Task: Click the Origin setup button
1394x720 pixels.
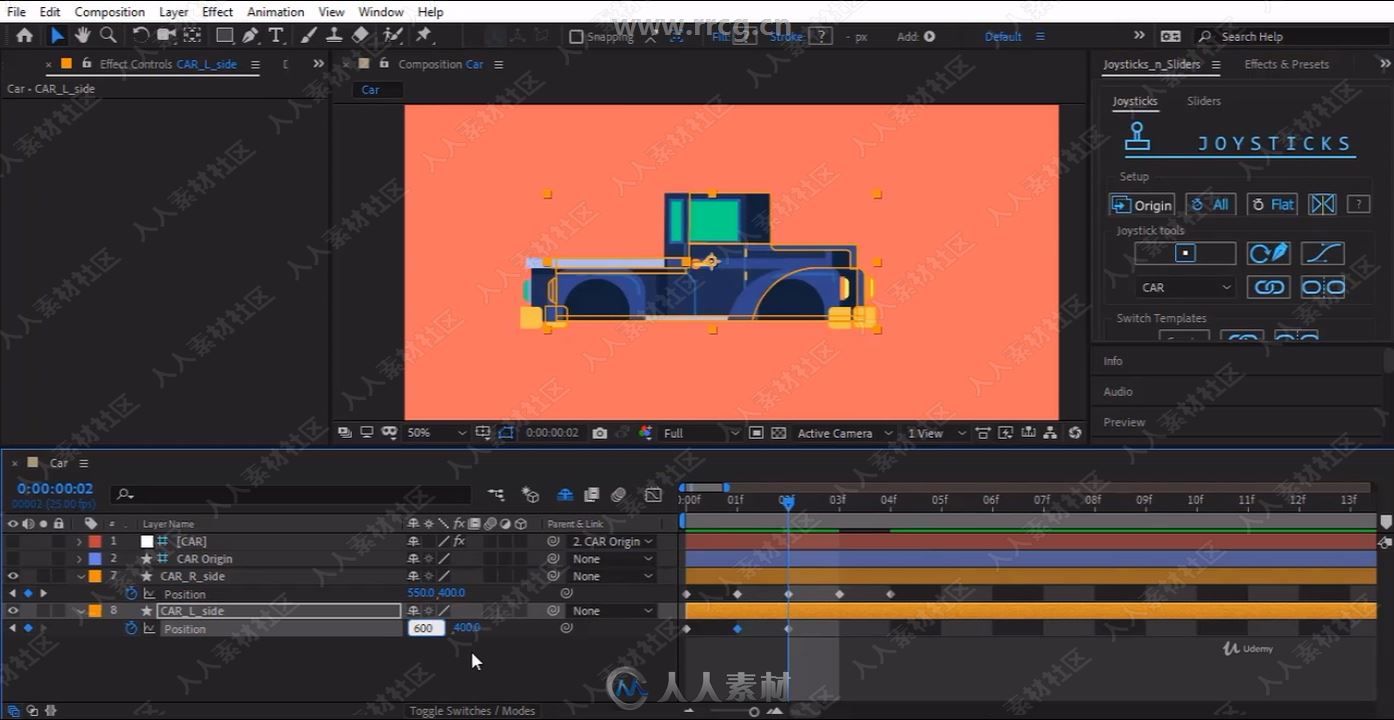Action: (1141, 205)
